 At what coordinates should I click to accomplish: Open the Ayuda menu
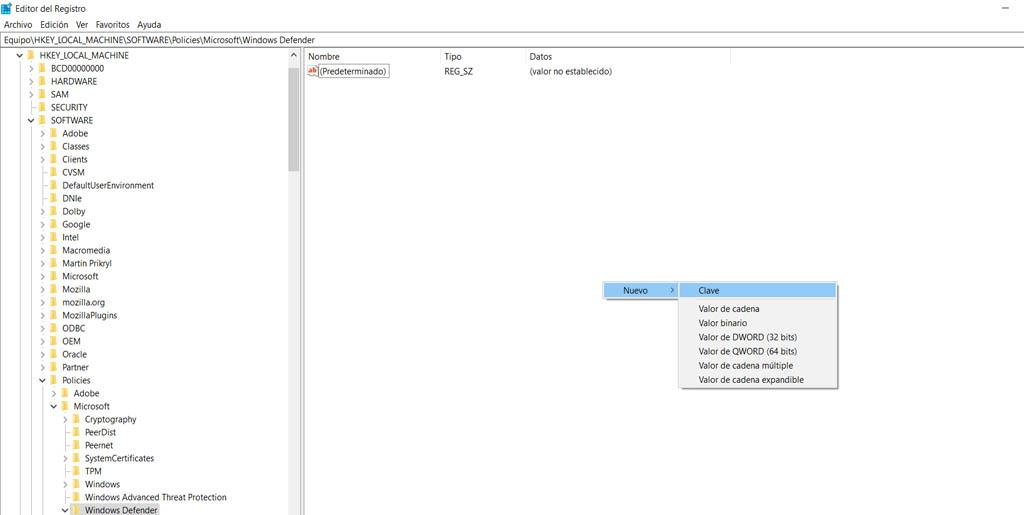(x=149, y=24)
